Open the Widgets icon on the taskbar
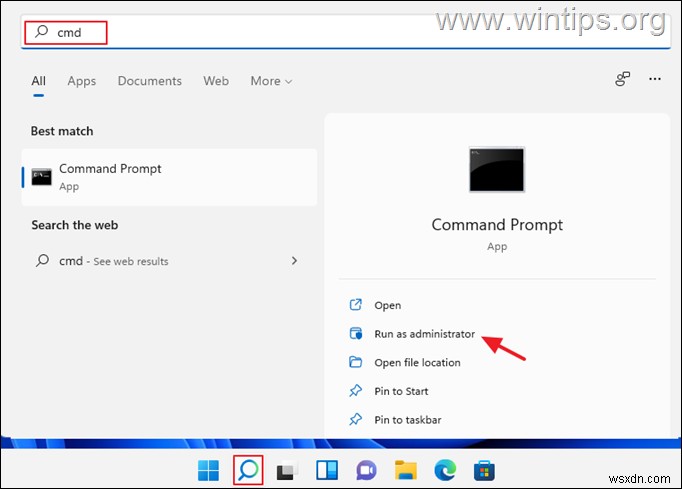The height and width of the screenshot is (489, 682). click(x=327, y=470)
